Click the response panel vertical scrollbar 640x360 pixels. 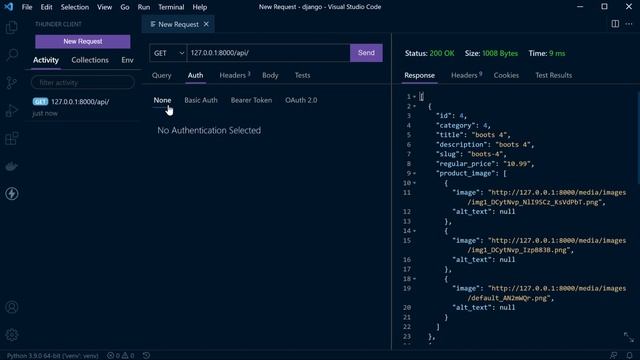[638, 139]
